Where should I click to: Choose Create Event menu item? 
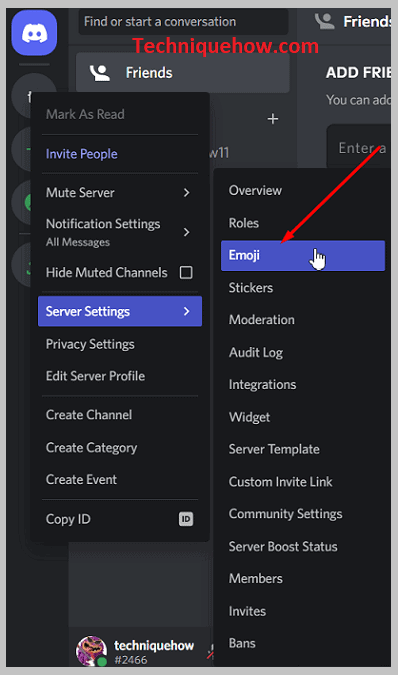[x=120, y=479]
